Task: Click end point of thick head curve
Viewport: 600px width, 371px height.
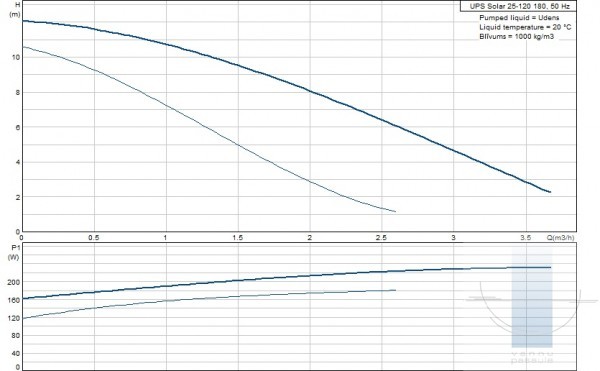Action: pos(550,192)
